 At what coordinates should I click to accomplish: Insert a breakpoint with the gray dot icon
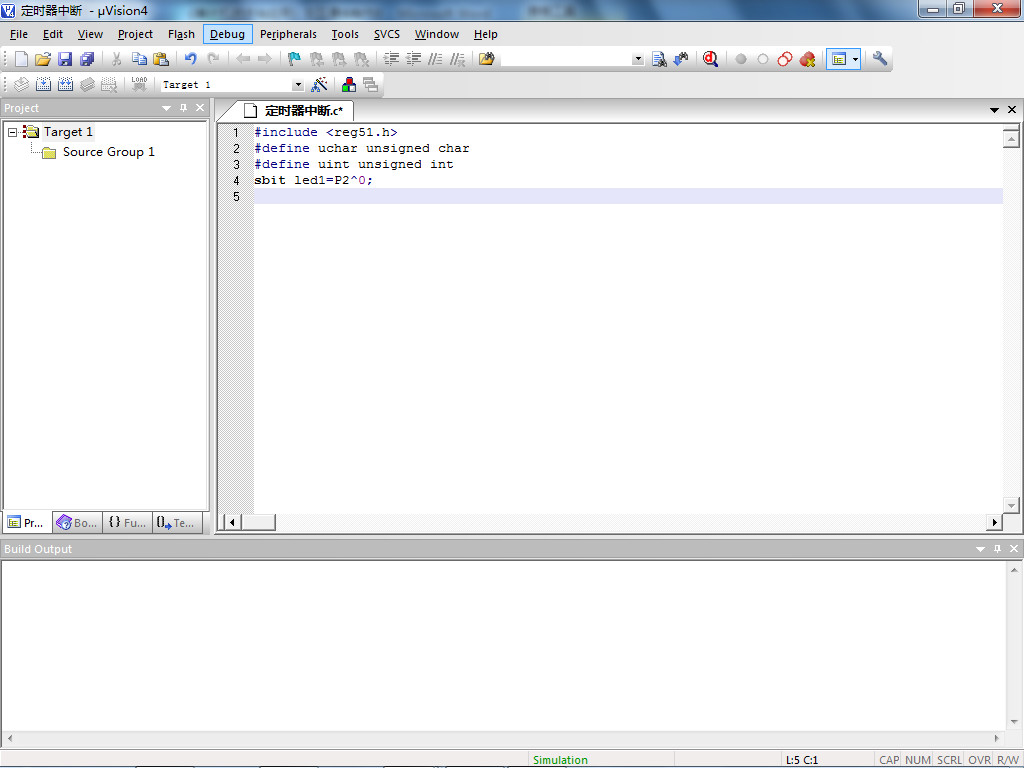pyautogui.click(x=741, y=59)
